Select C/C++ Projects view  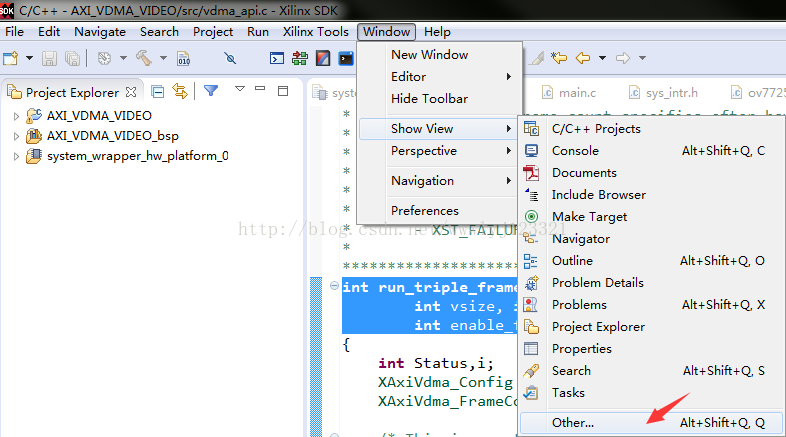[651, 129]
